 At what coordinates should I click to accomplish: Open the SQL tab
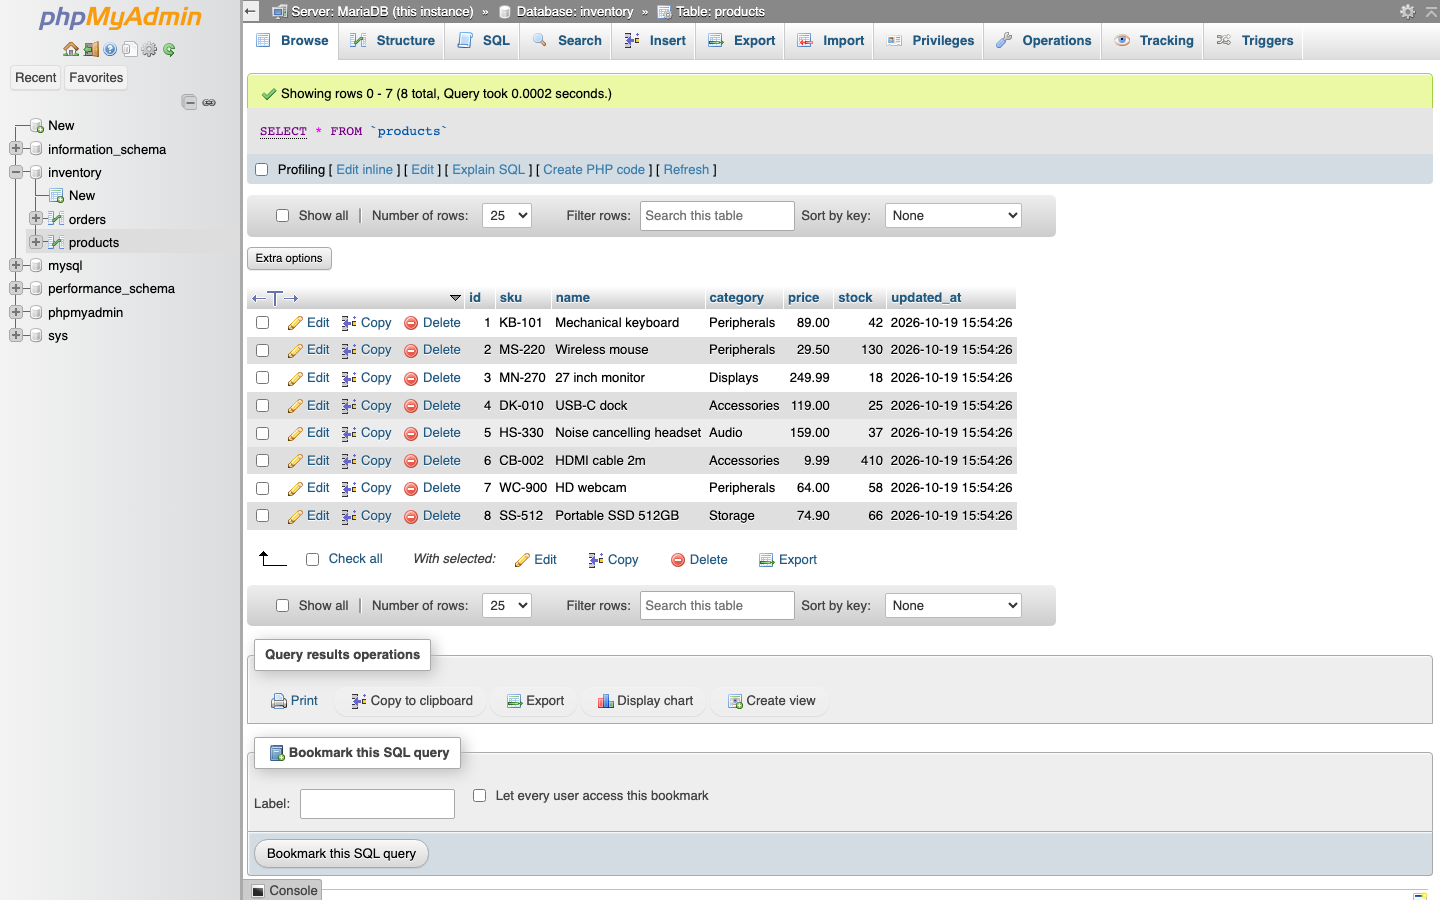click(483, 41)
